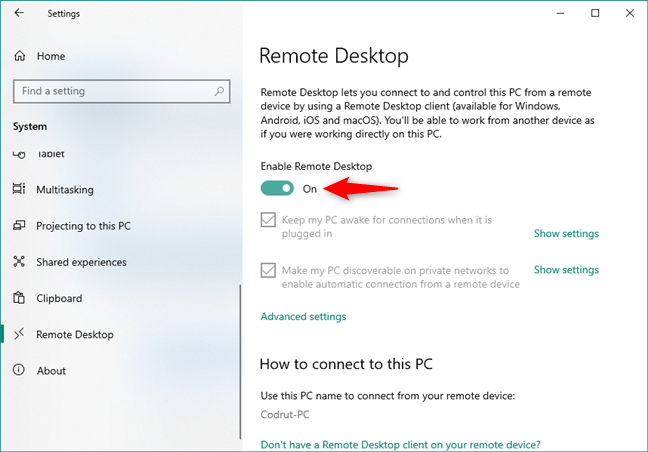The height and width of the screenshot is (452, 648).
Task: Uncheck Make my PC discoverable checkbox
Action: tap(268, 270)
